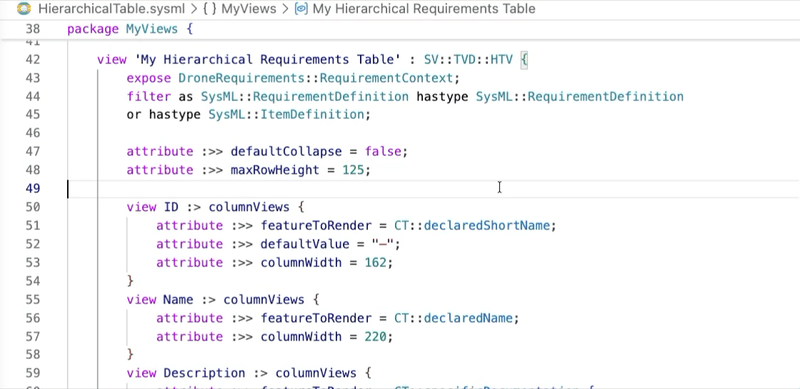The height and width of the screenshot is (389, 800).
Task: Open 'My Hierarchical Requirements Table' breadcrumb item
Action: pyautogui.click(x=424, y=9)
